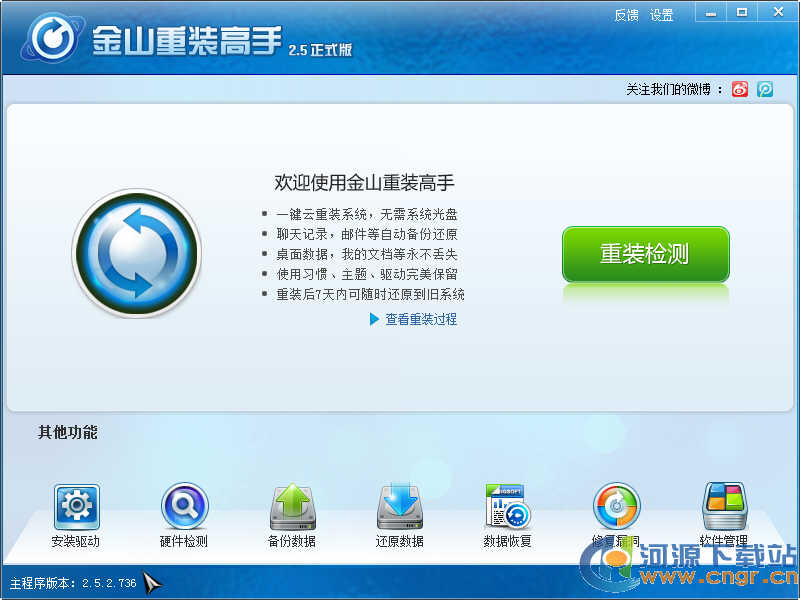This screenshot has height=600, width=800.
Task: Start the 重装检测 reinstall check
Action: (645, 254)
